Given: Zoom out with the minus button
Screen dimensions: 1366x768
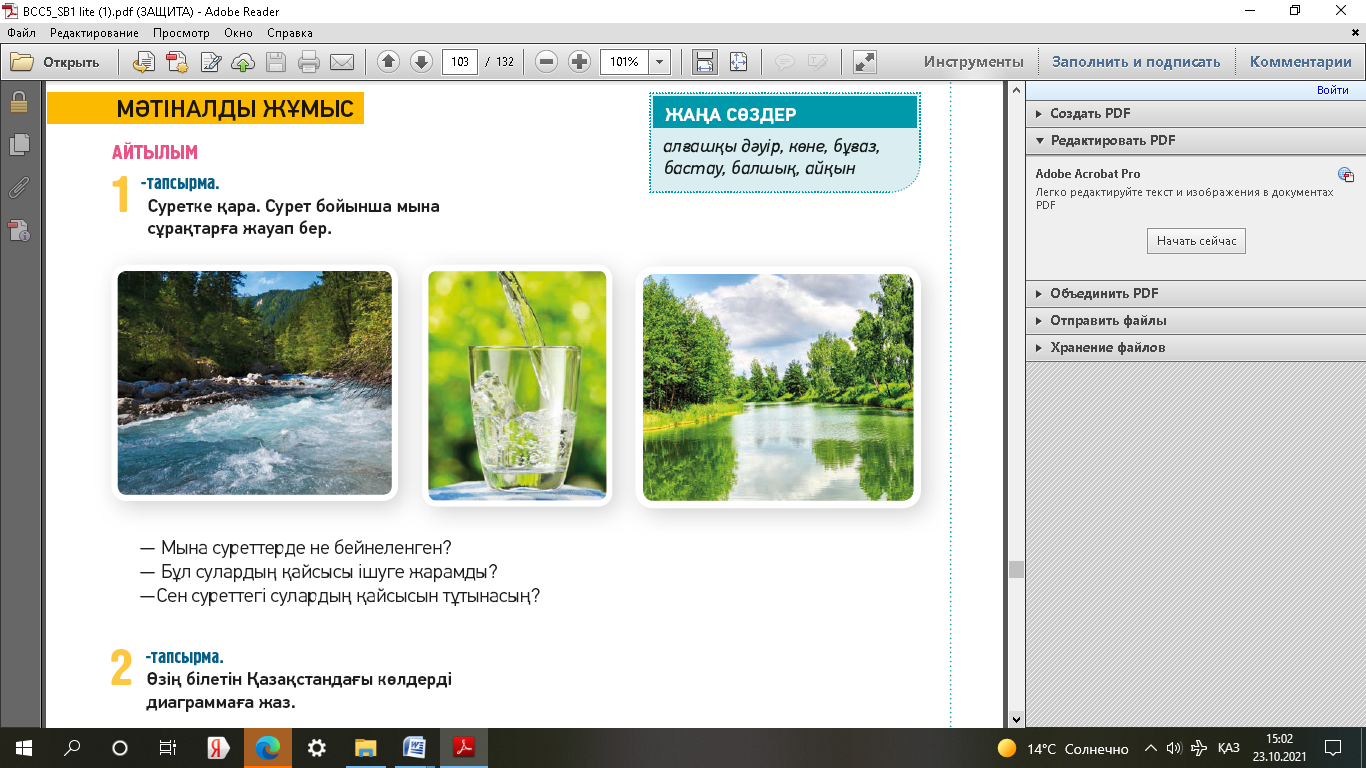Looking at the screenshot, I should click(546, 62).
